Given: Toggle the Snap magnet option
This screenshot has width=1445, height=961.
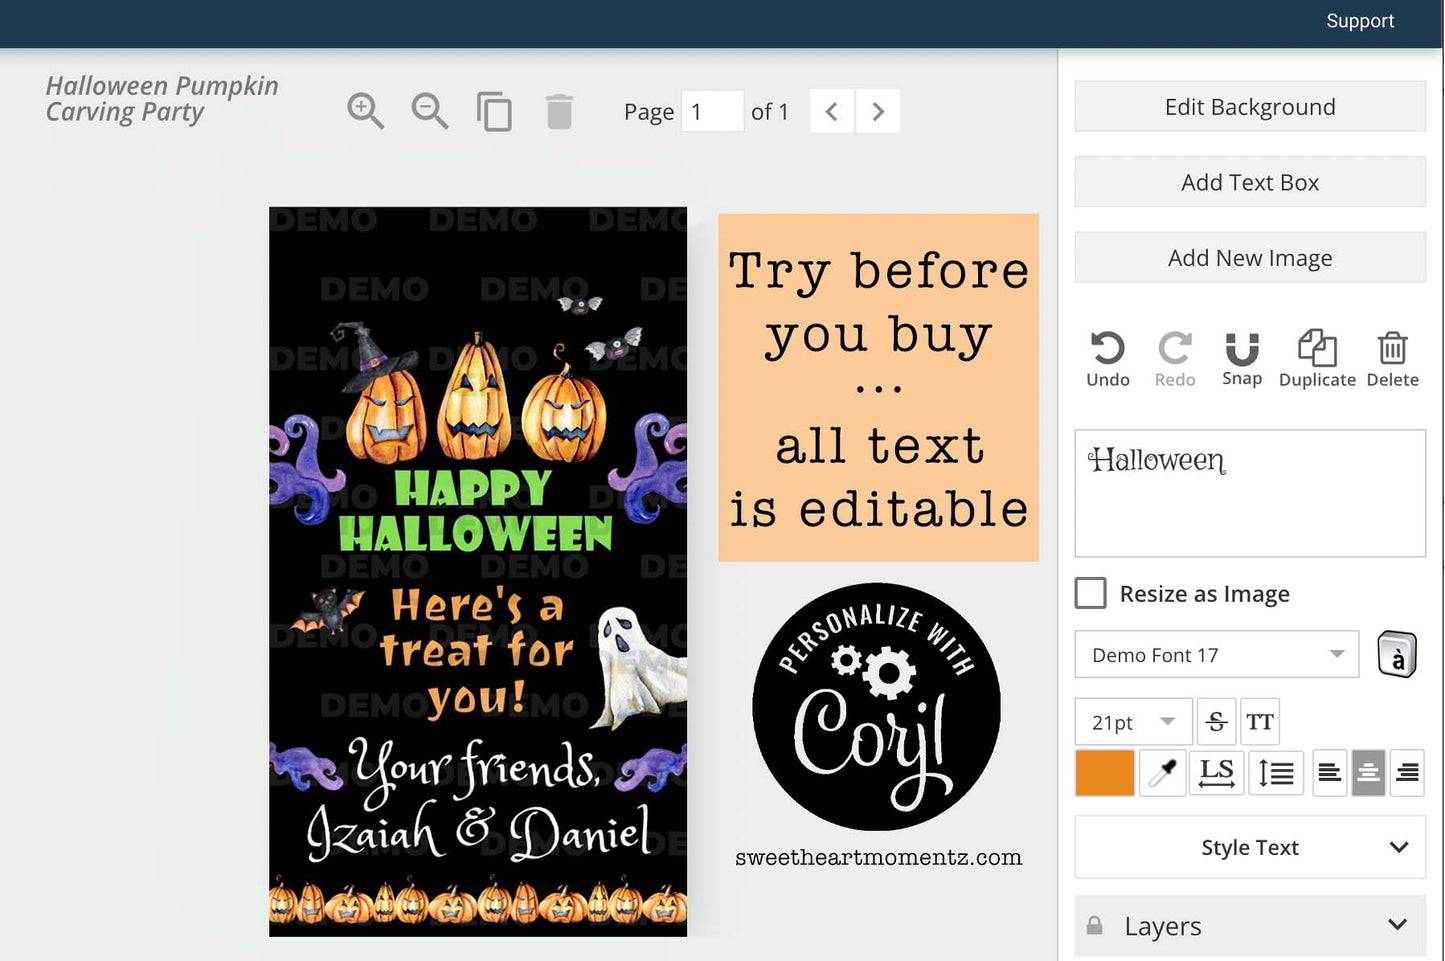Looking at the screenshot, I should tap(1241, 359).
